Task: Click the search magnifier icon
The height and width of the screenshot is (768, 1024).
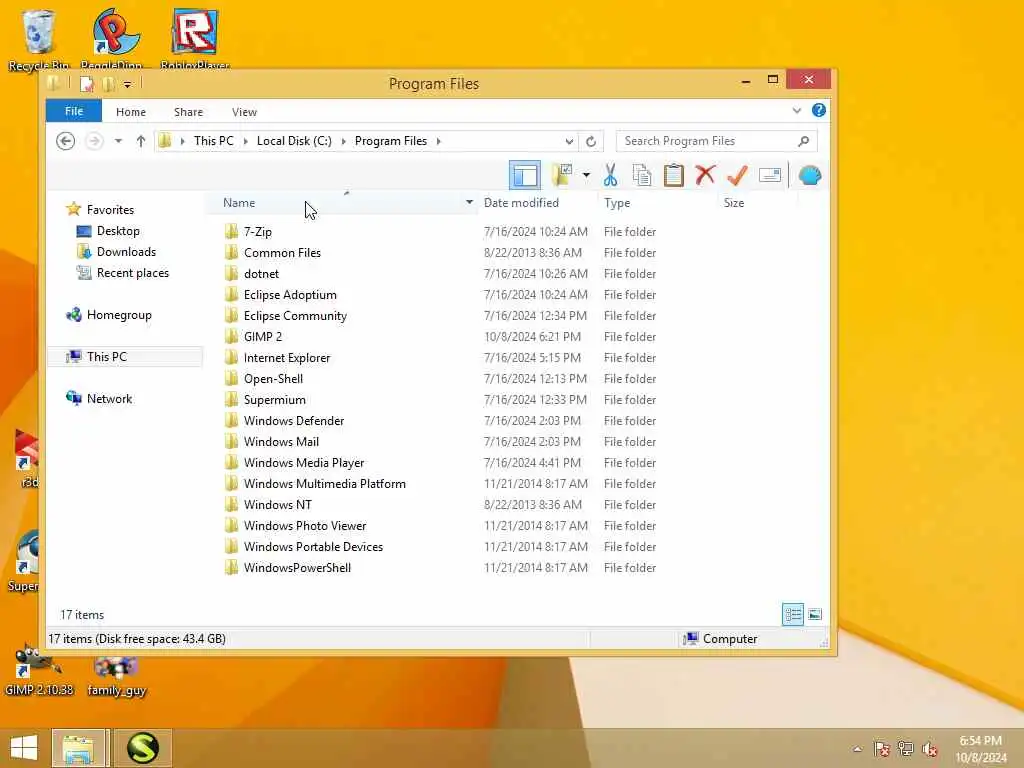Action: (804, 141)
